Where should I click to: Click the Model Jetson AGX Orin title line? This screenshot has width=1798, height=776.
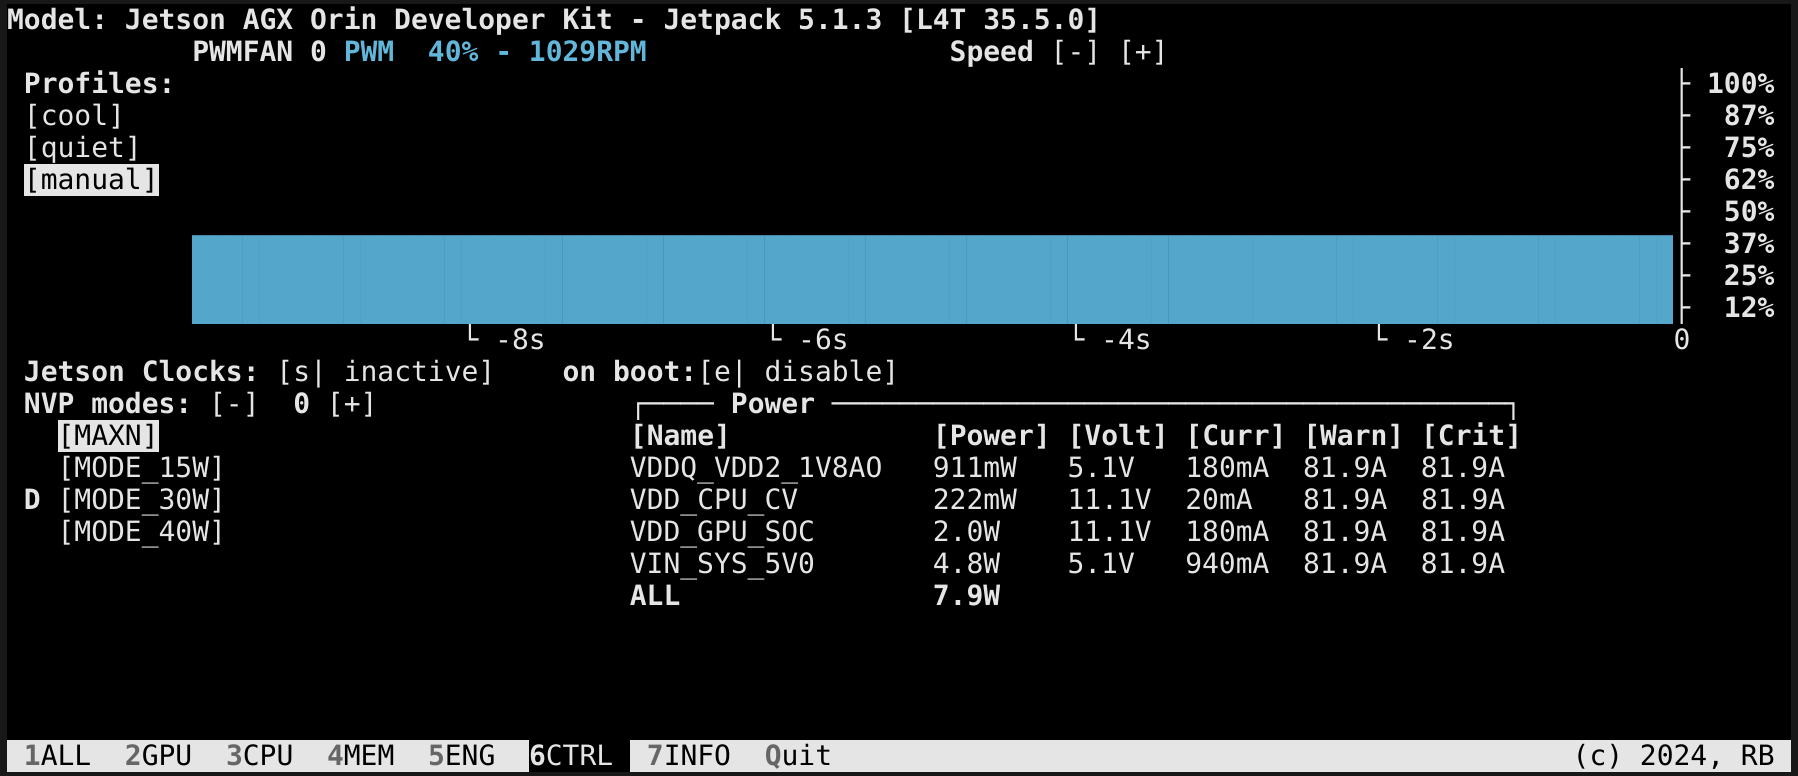553,20
